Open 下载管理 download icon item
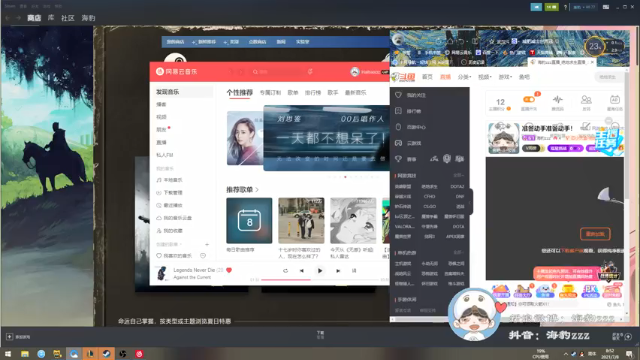This screenshot has height=360, width=640. pyautogui.click(x=169, y=193)
